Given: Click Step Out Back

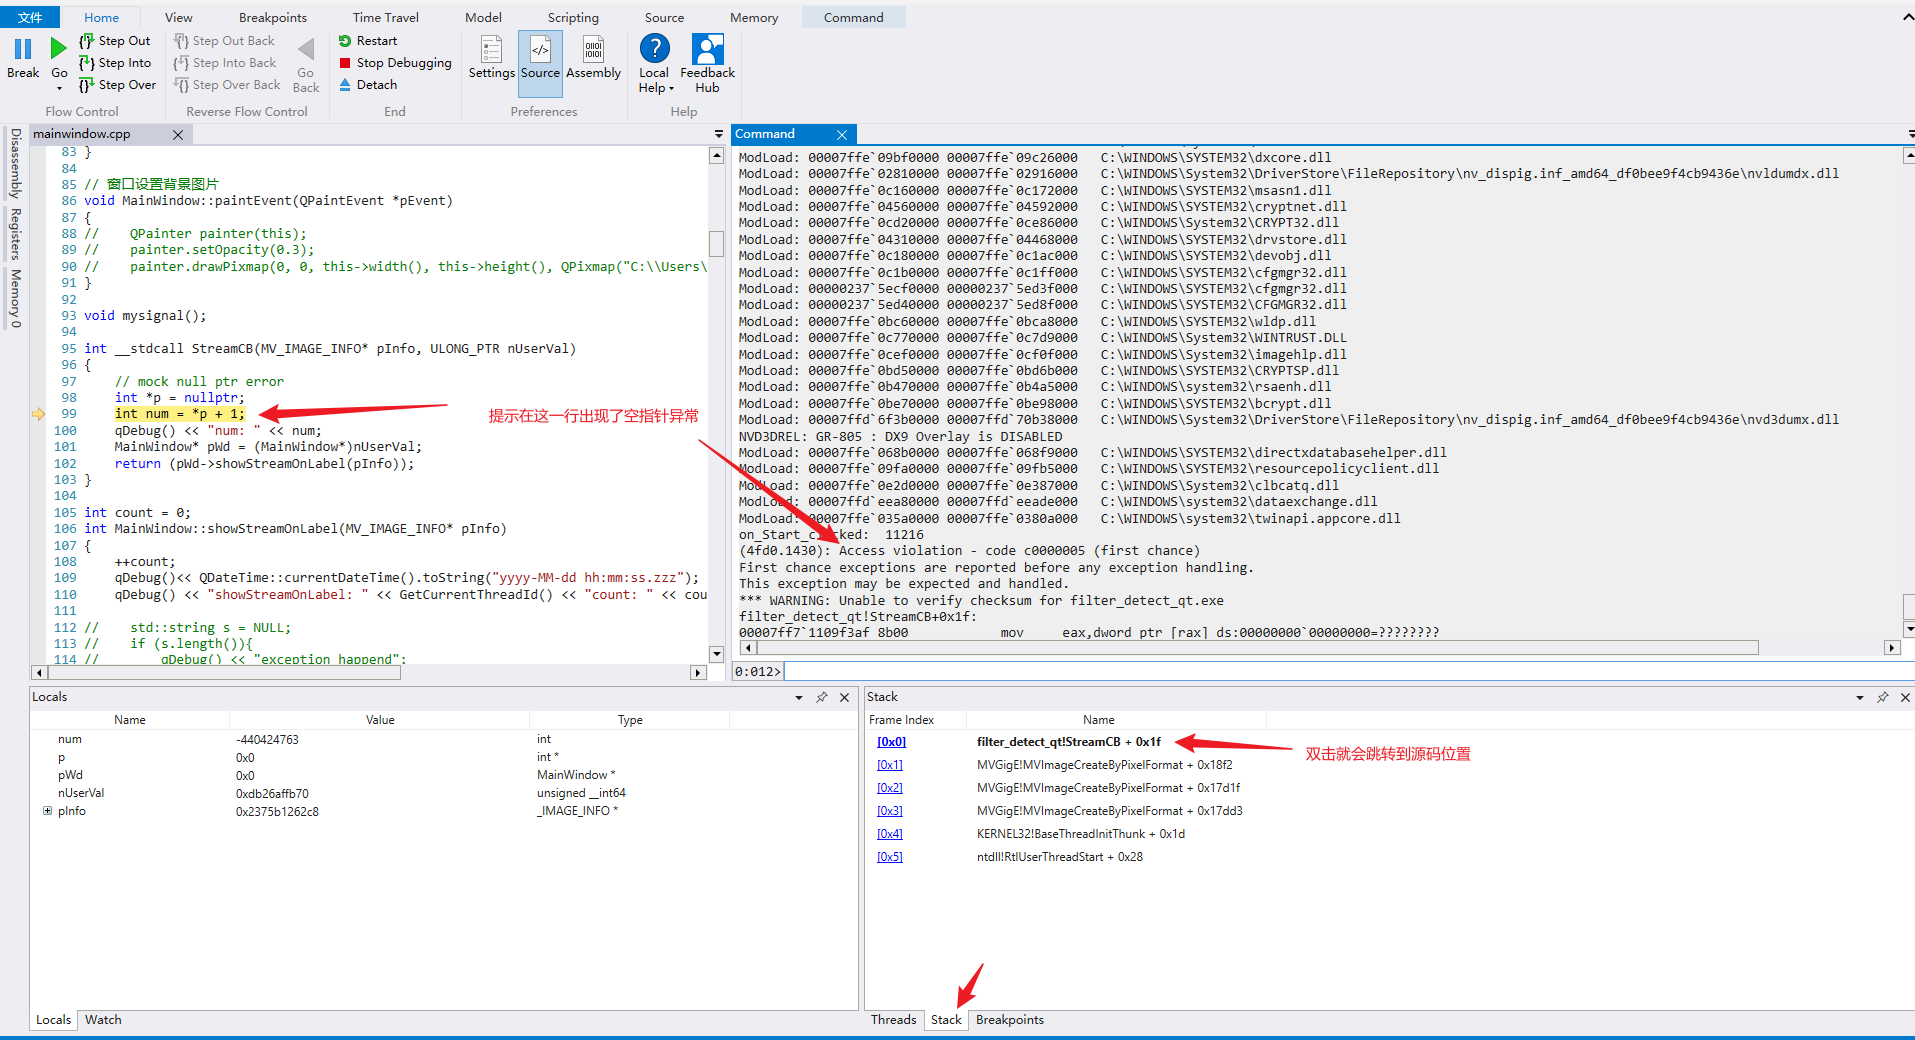Looking at the screenshot, I should coord(224,41).
